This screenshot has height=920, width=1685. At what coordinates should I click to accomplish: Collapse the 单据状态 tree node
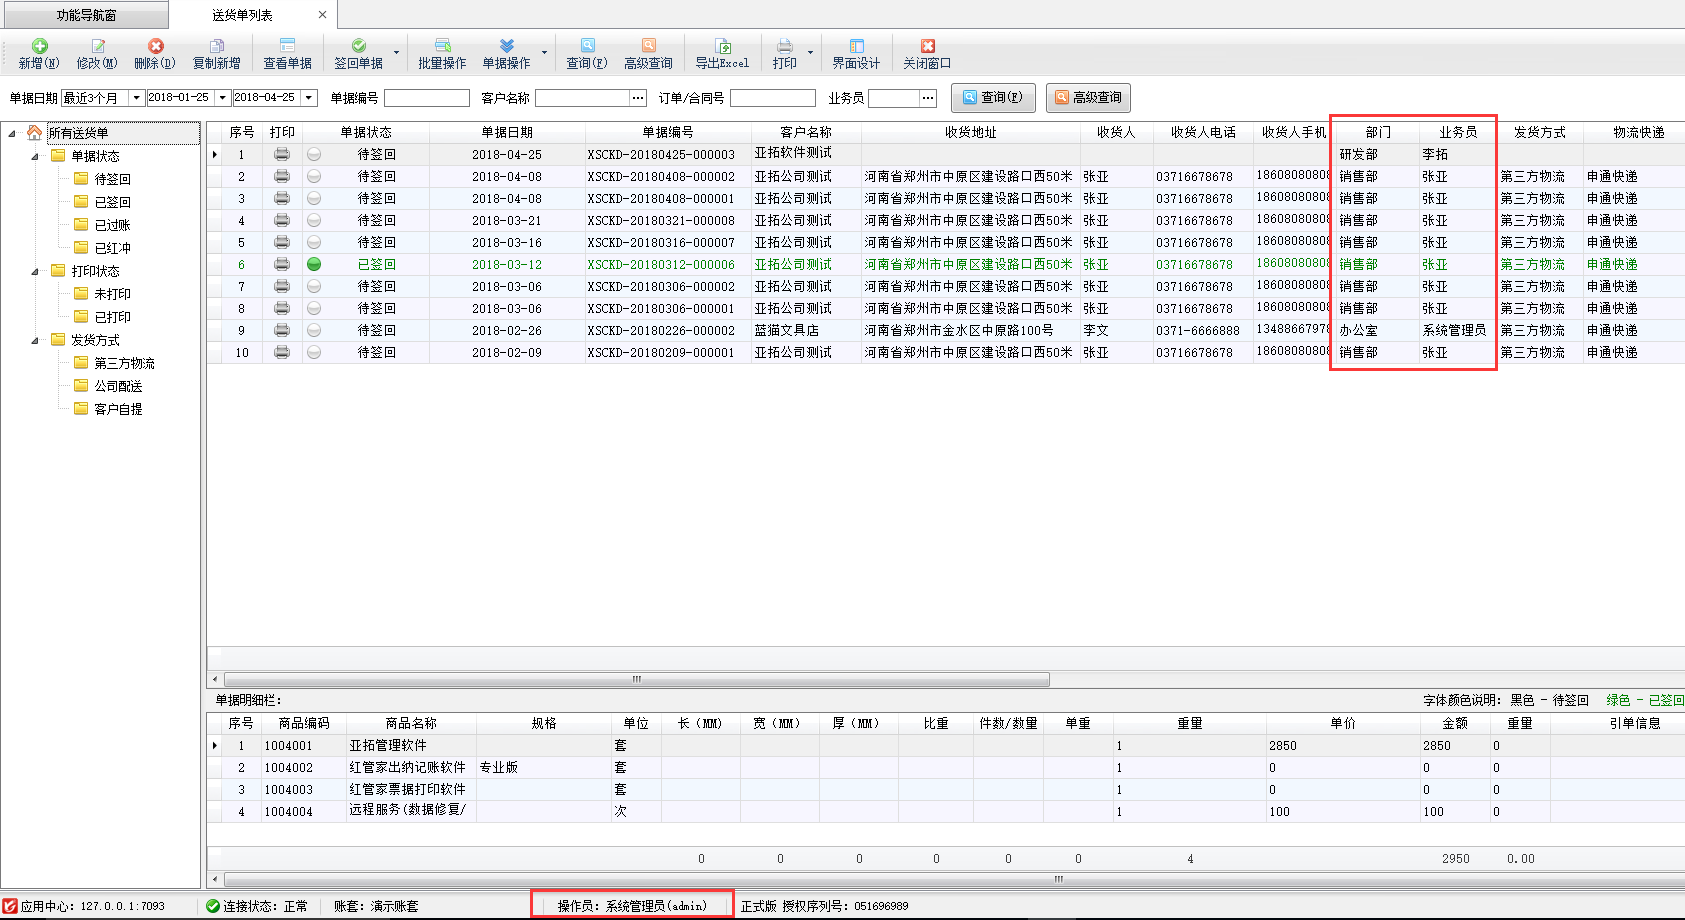(x=35, y=156)
